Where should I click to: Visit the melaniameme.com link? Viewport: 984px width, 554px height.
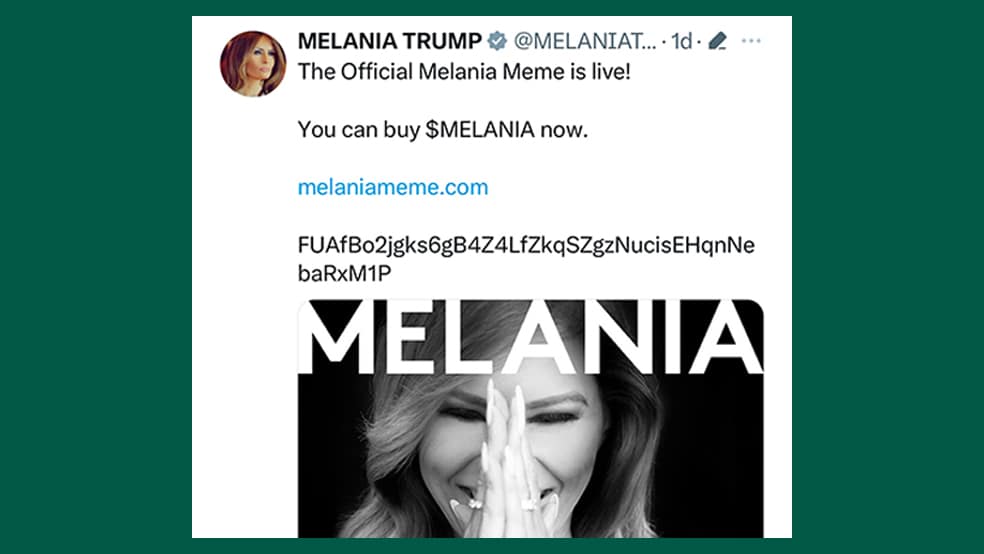pyautogui.click(x=393, y=187)
